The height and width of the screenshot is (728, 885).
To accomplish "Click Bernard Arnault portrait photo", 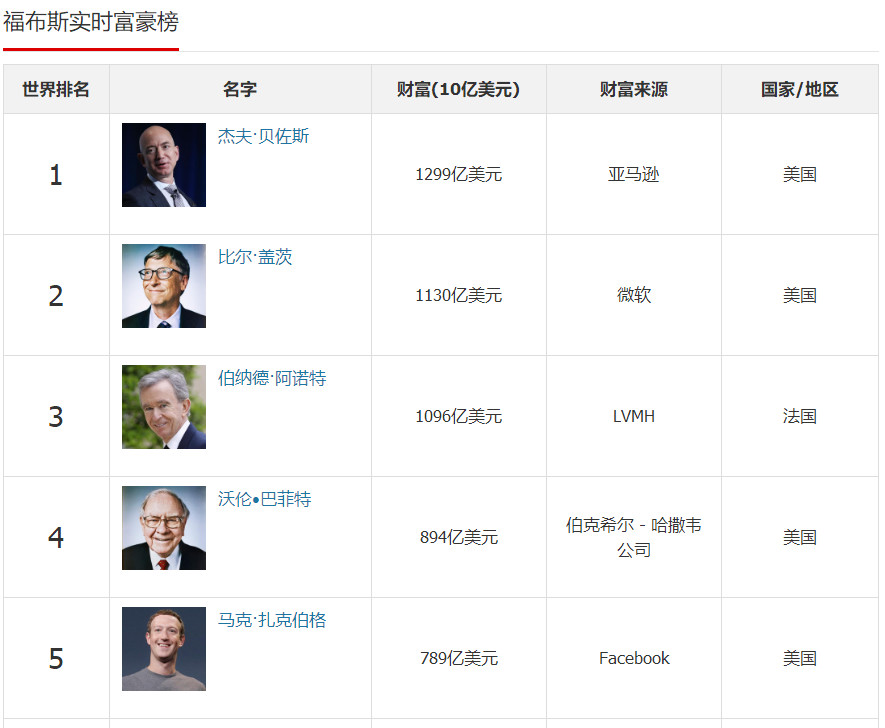I will (x=164, y=407).
